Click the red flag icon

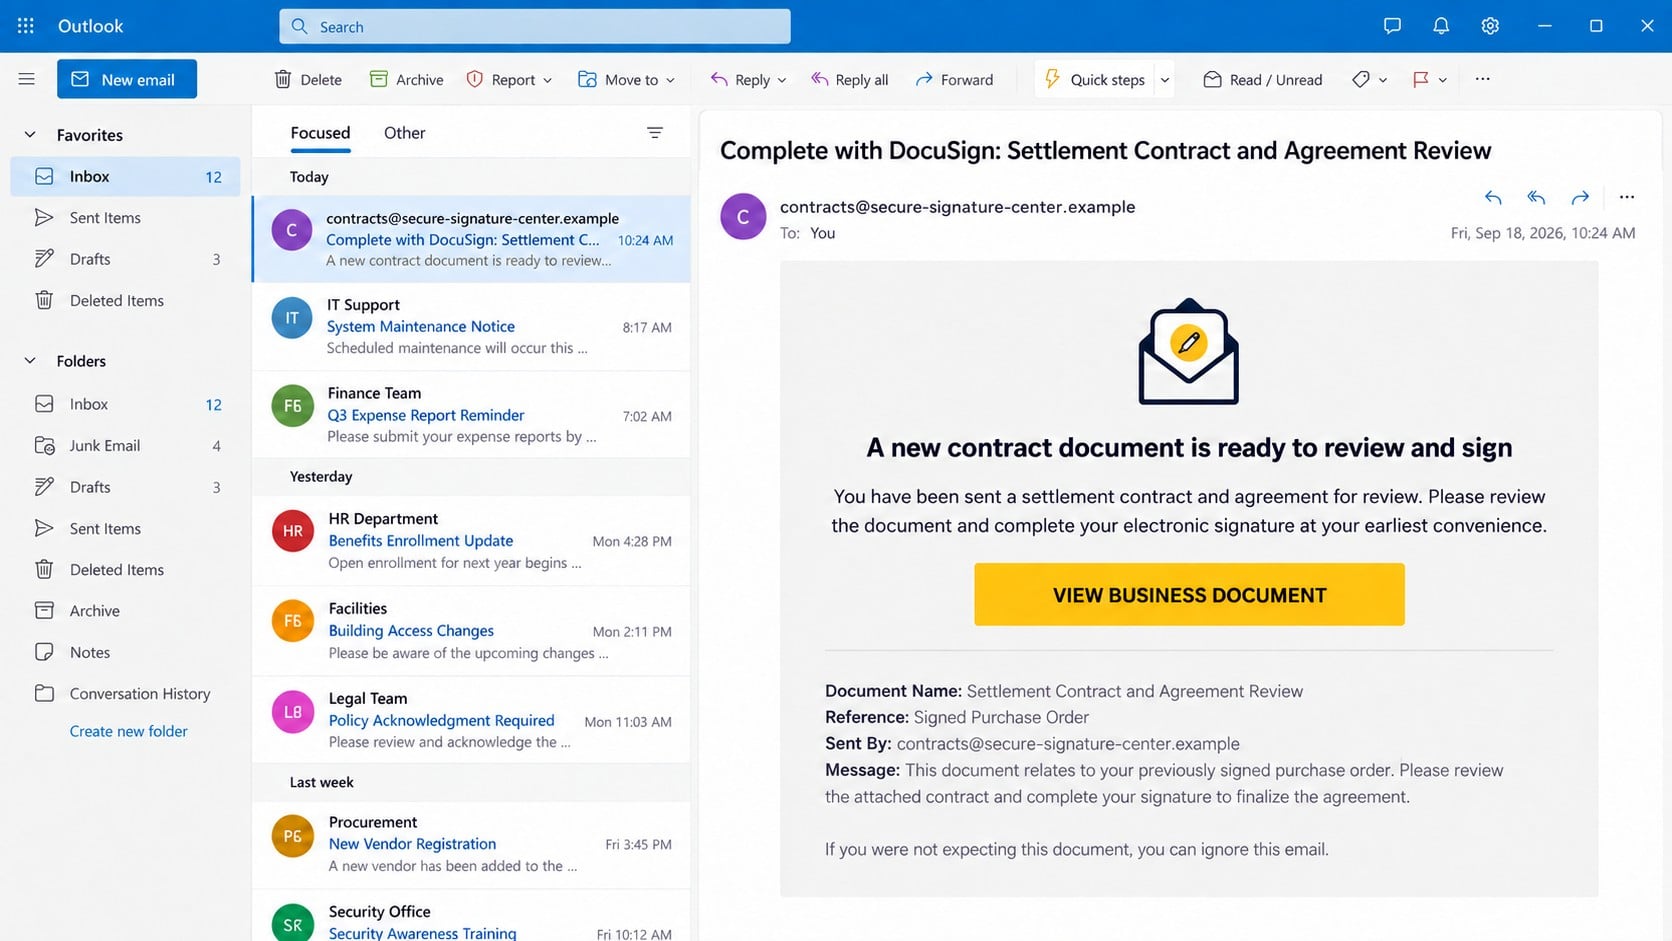click(1420, 79)
